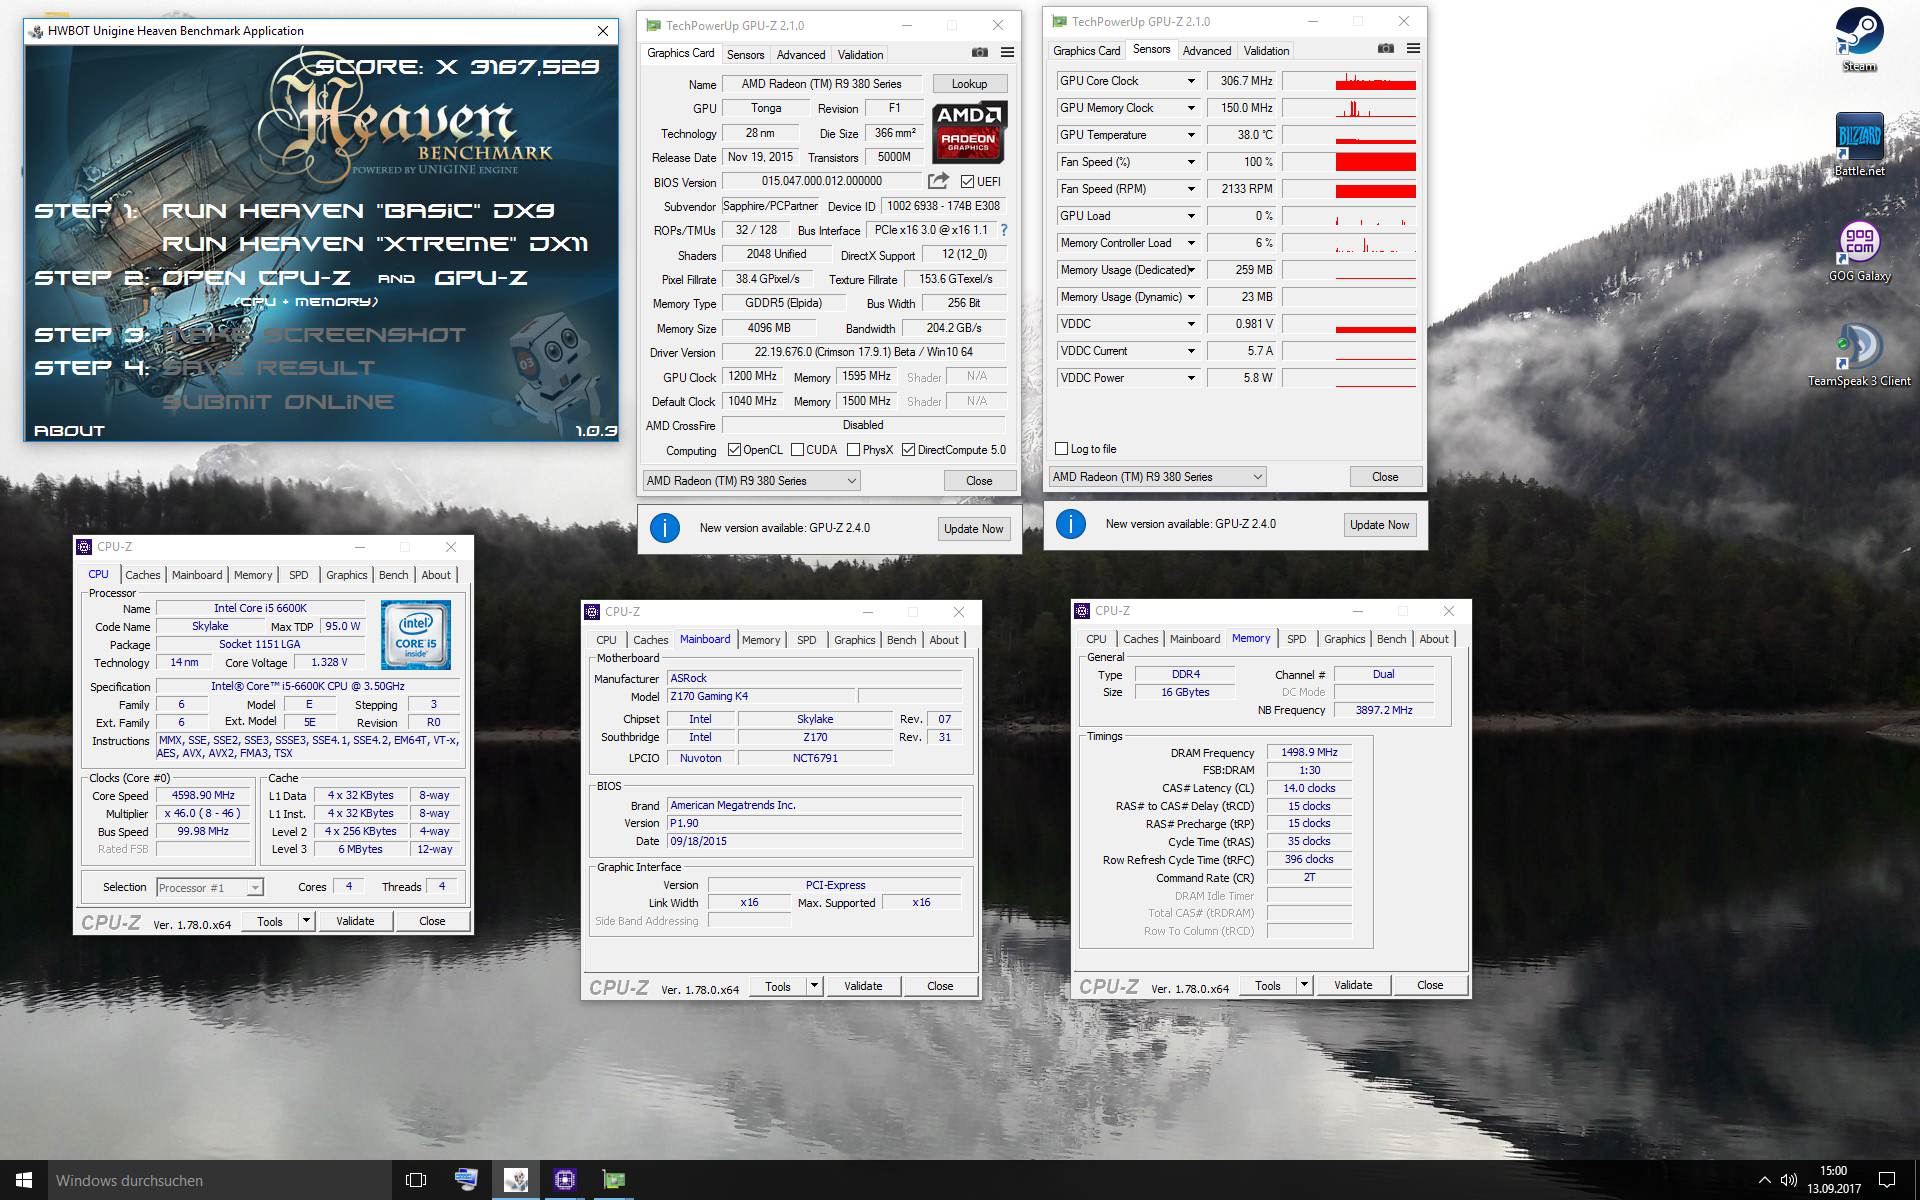Toggle the CUDA checkbox

(x=797, y=450)
